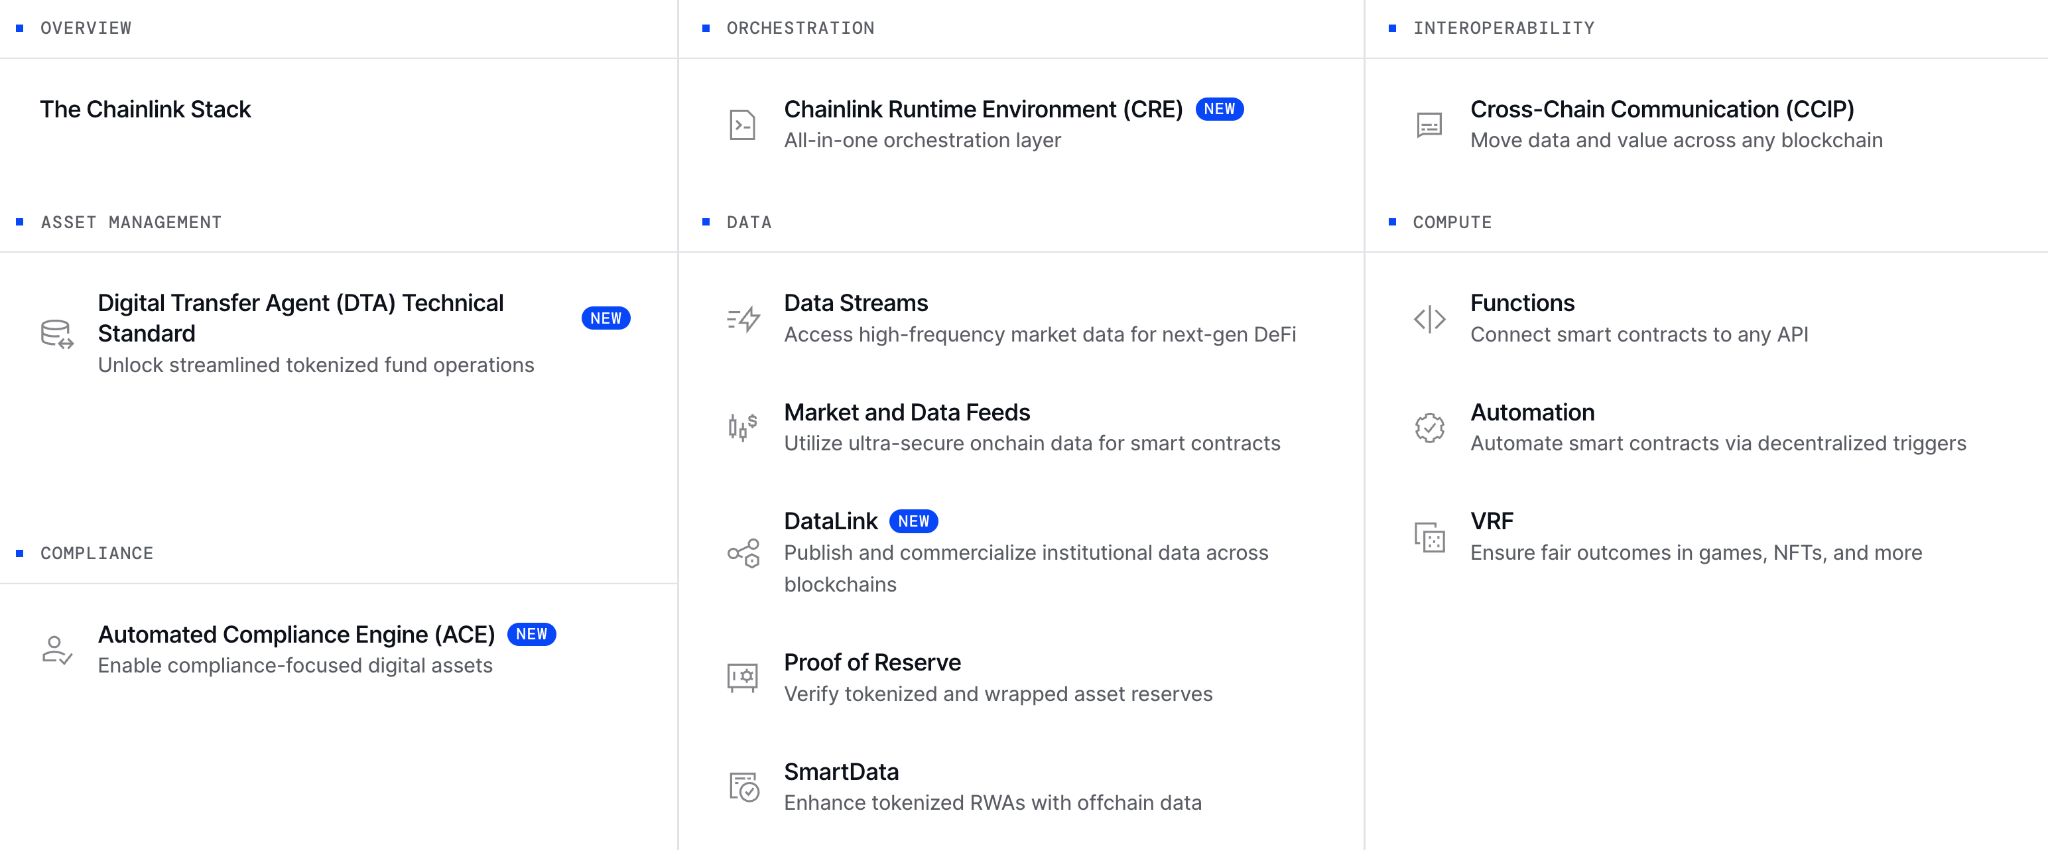
Task: Open Automation product link
Action: [1532, 412]
